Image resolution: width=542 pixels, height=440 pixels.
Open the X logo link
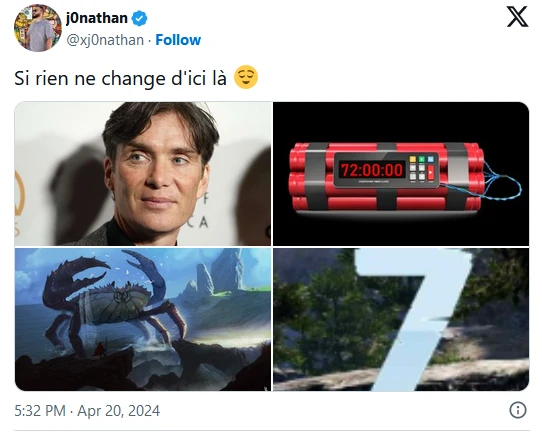517,16
